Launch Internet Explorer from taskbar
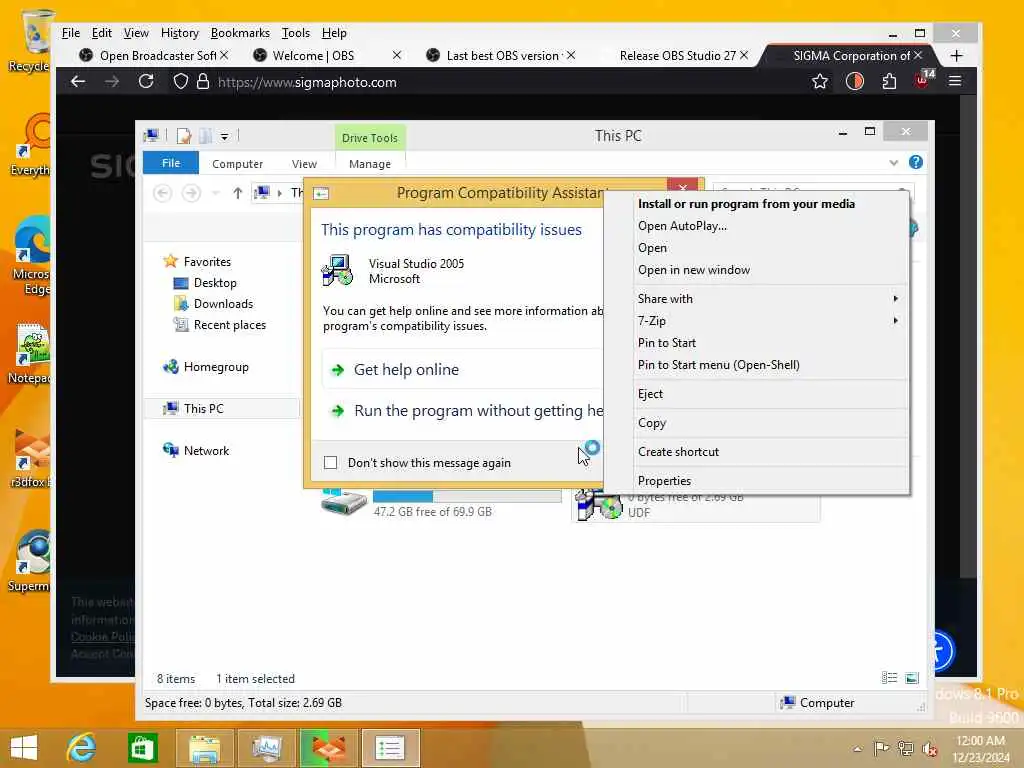Viewport: 1024px width, 768px height. click(82, 748)
